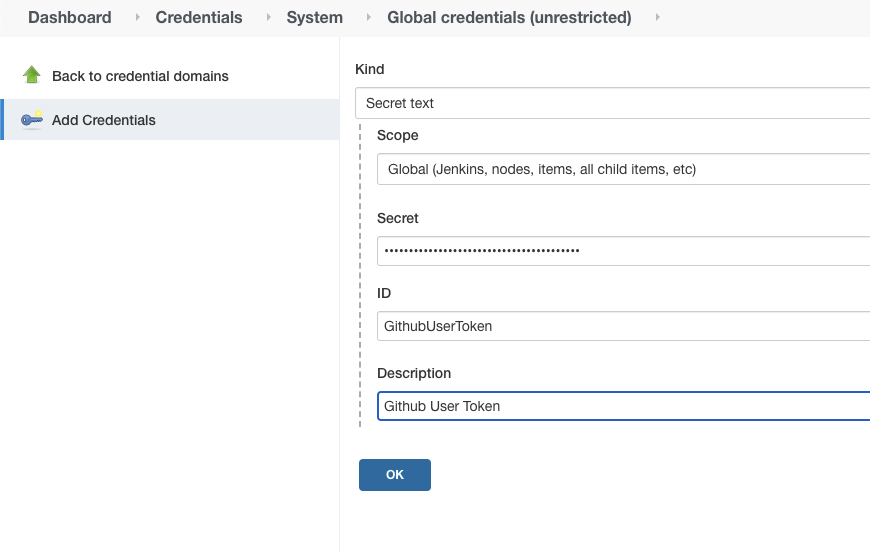870x552 pixels.
Task: Expand arrow after System breadcrumb
Action: (x=368, y=17)
